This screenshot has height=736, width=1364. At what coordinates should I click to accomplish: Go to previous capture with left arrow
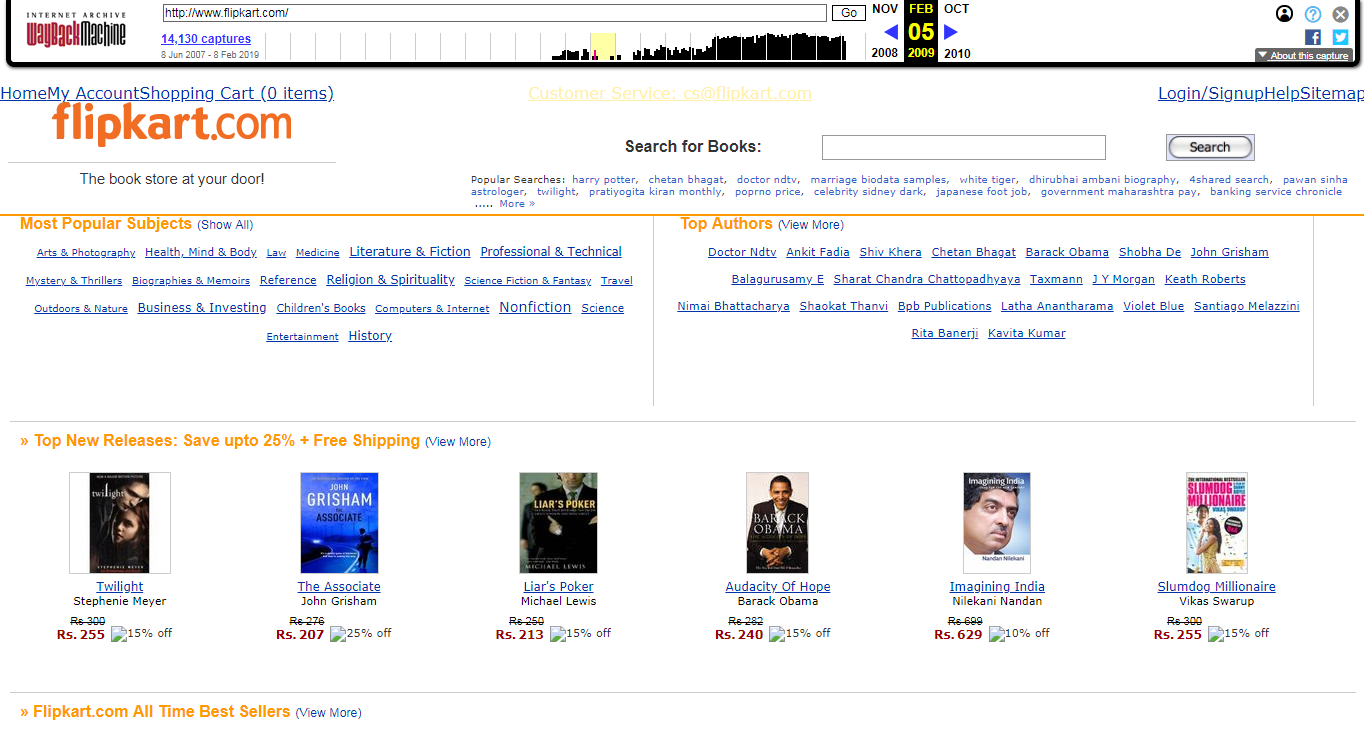(891, 32)
